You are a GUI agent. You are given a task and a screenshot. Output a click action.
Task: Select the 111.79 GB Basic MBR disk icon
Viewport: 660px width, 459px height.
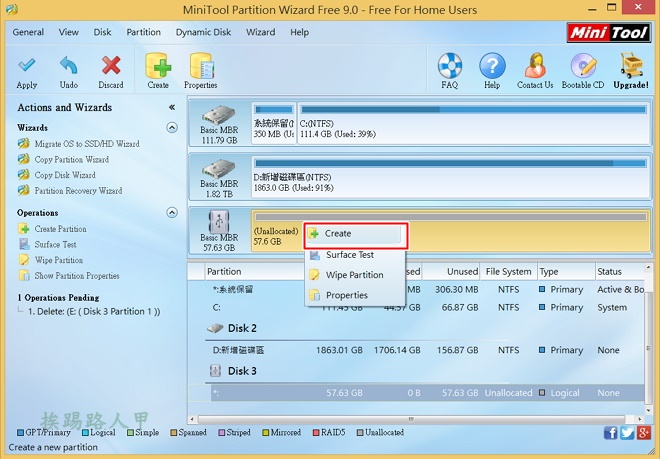[219, 115]
